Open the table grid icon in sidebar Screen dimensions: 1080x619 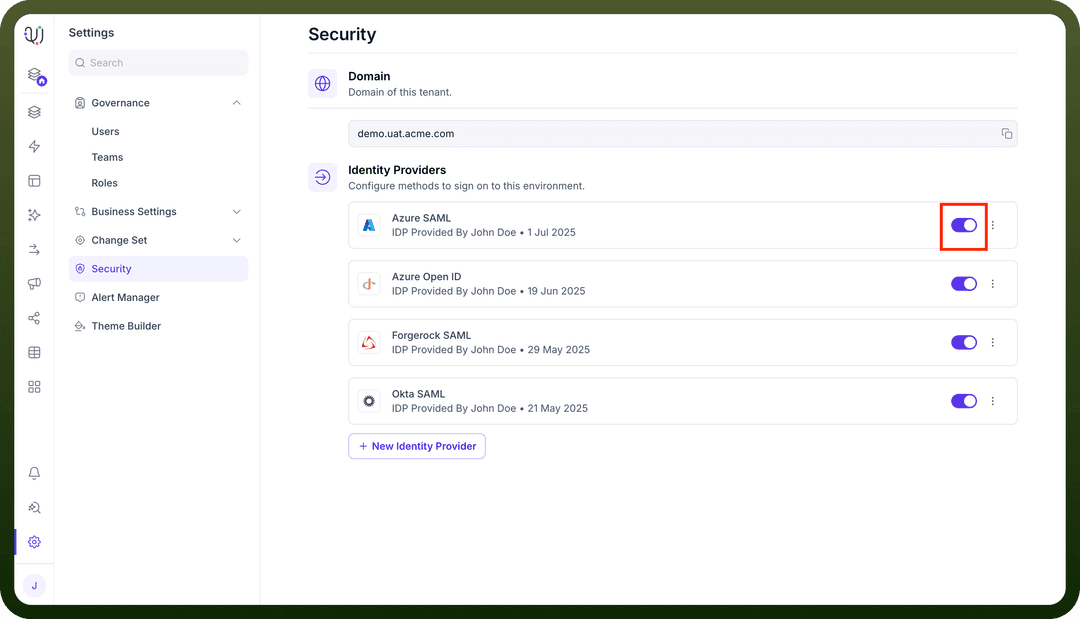[34, 353]
